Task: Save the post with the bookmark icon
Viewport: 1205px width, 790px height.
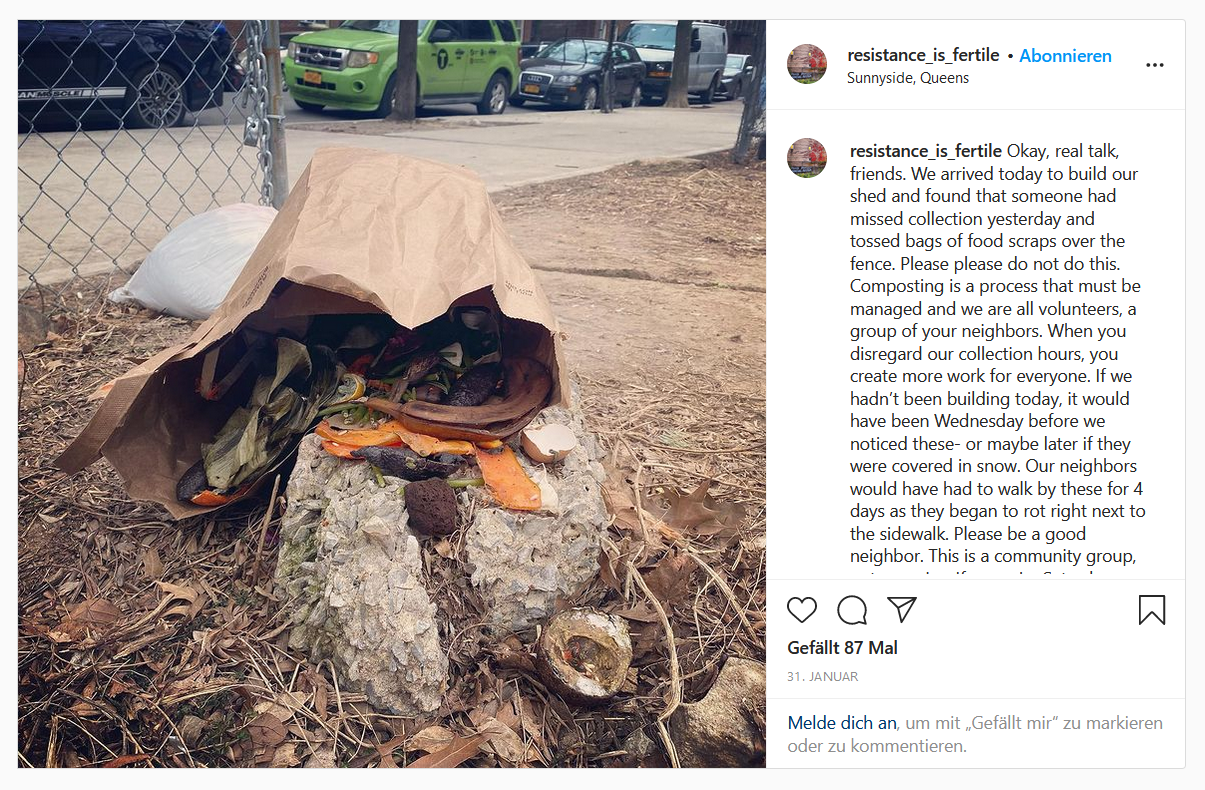Action: [1152, 610]
